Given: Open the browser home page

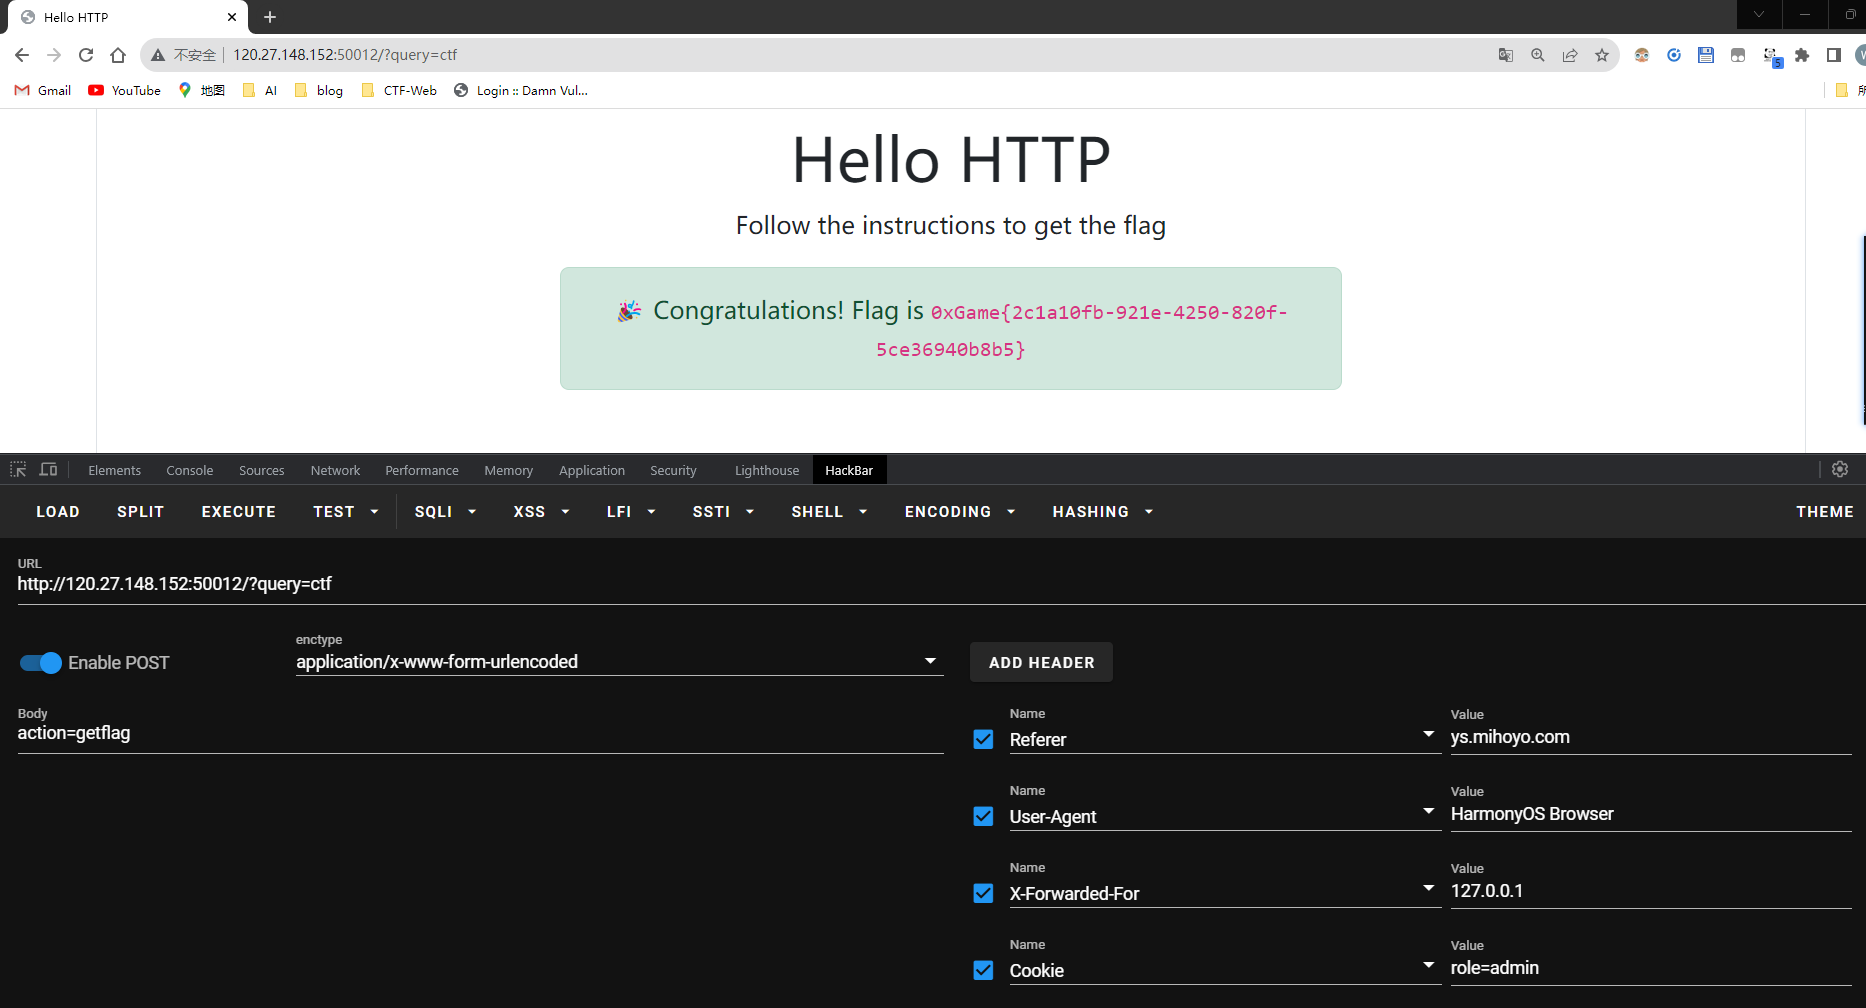Looking at the screenshot, I should (118, 55).
